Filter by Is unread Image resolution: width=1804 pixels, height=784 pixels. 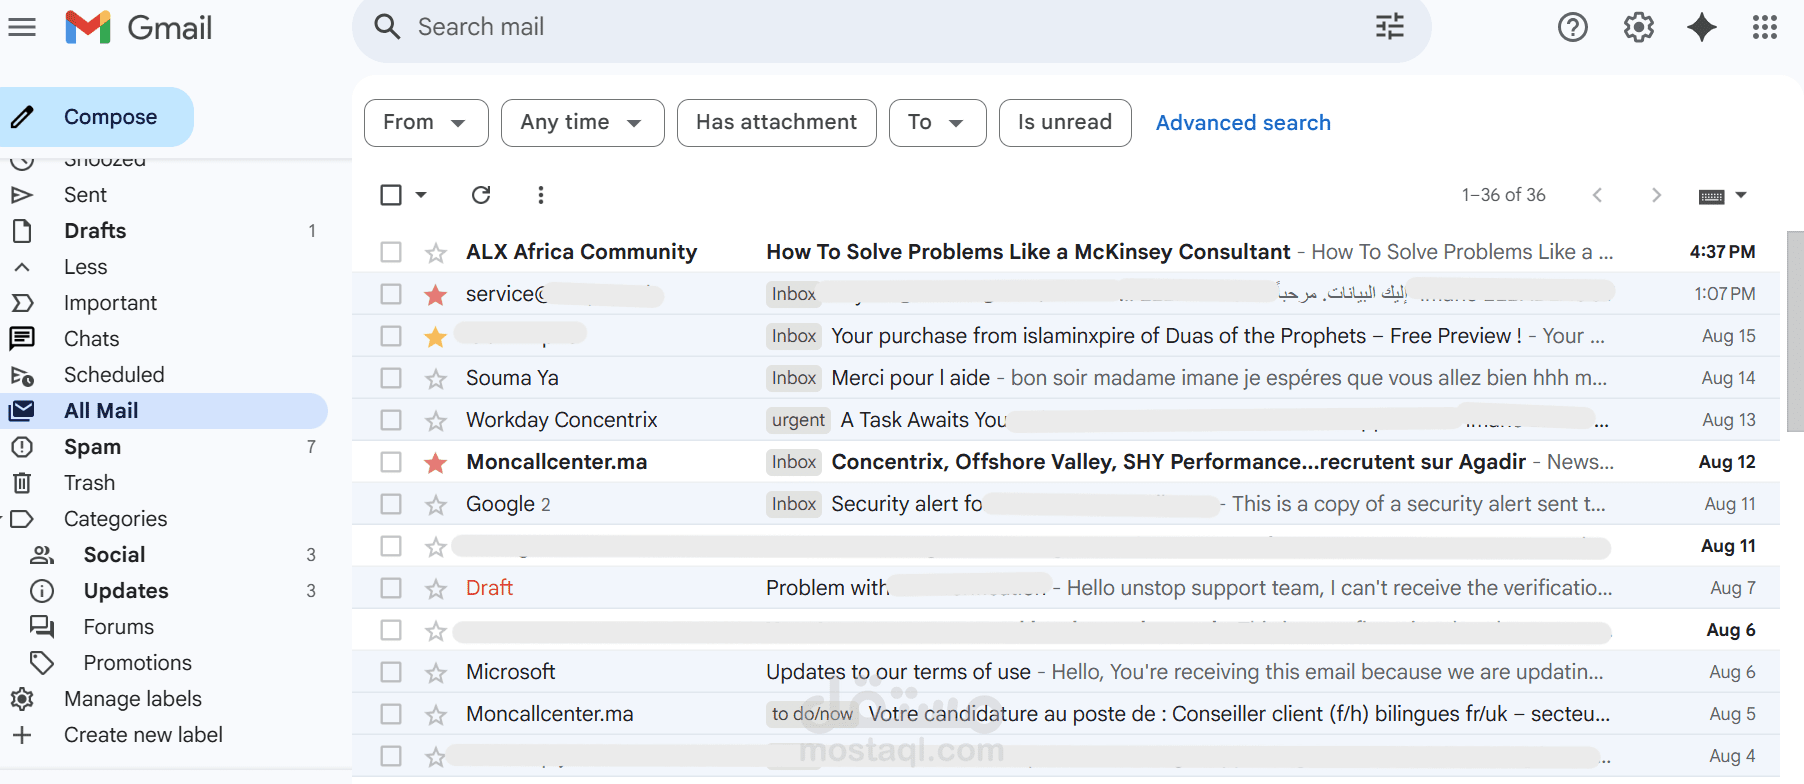pyautogui.click(x=1065, y=123)
